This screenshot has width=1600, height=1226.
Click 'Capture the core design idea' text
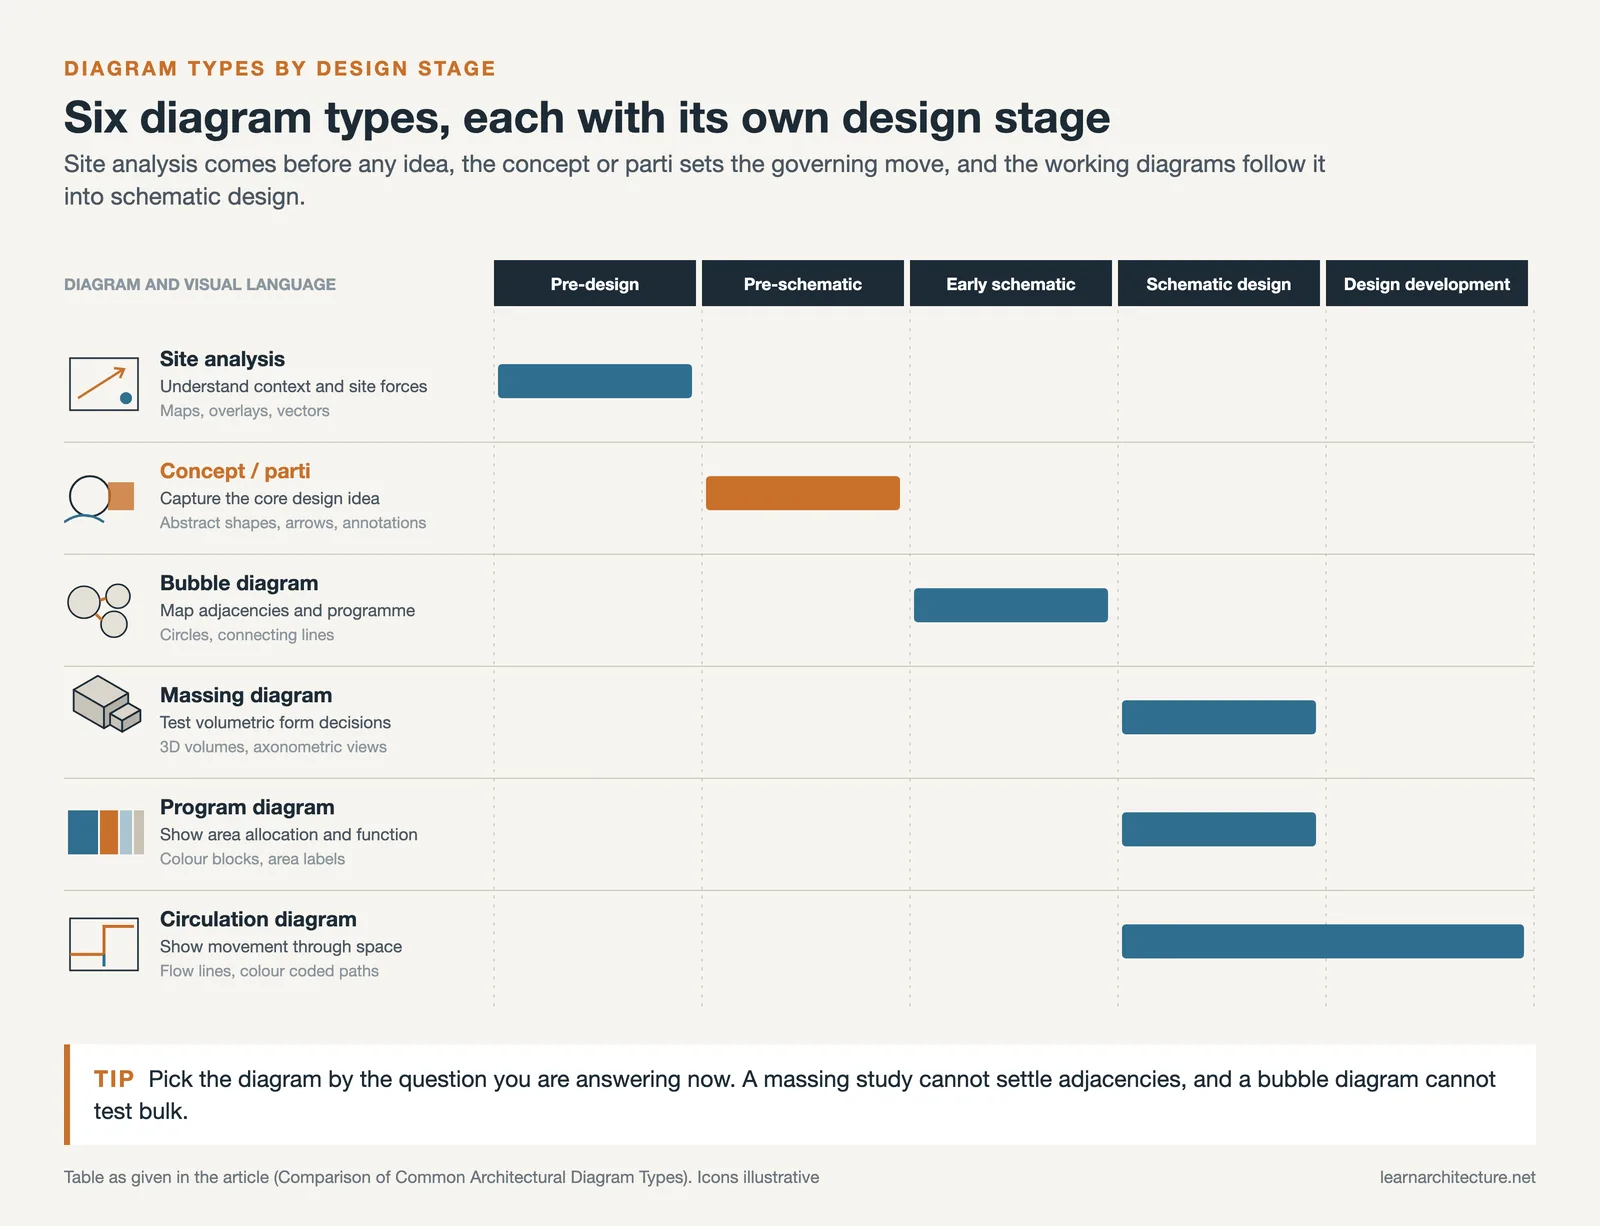[x=270, y=498]
